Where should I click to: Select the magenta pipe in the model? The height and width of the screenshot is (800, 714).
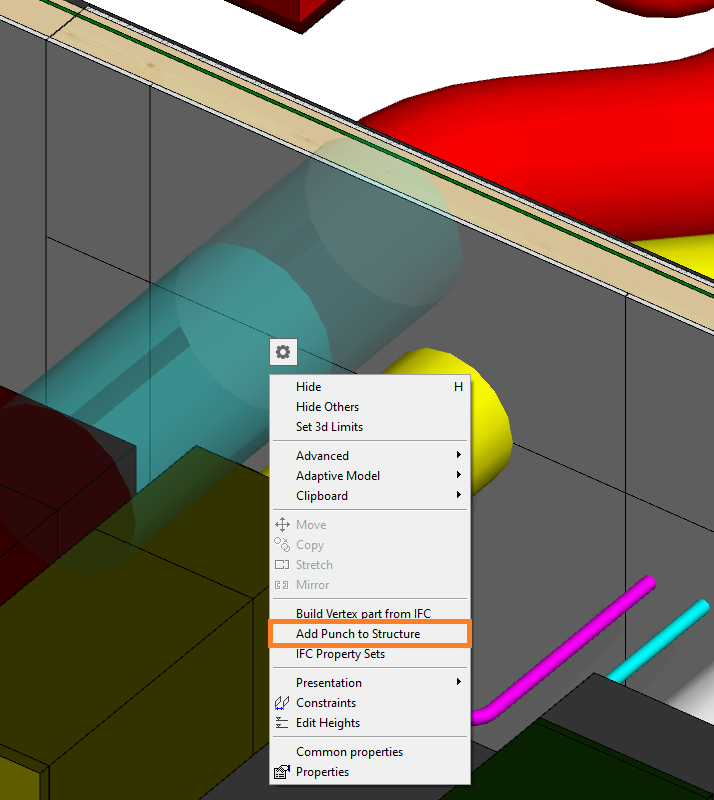(x=580, y=640)
